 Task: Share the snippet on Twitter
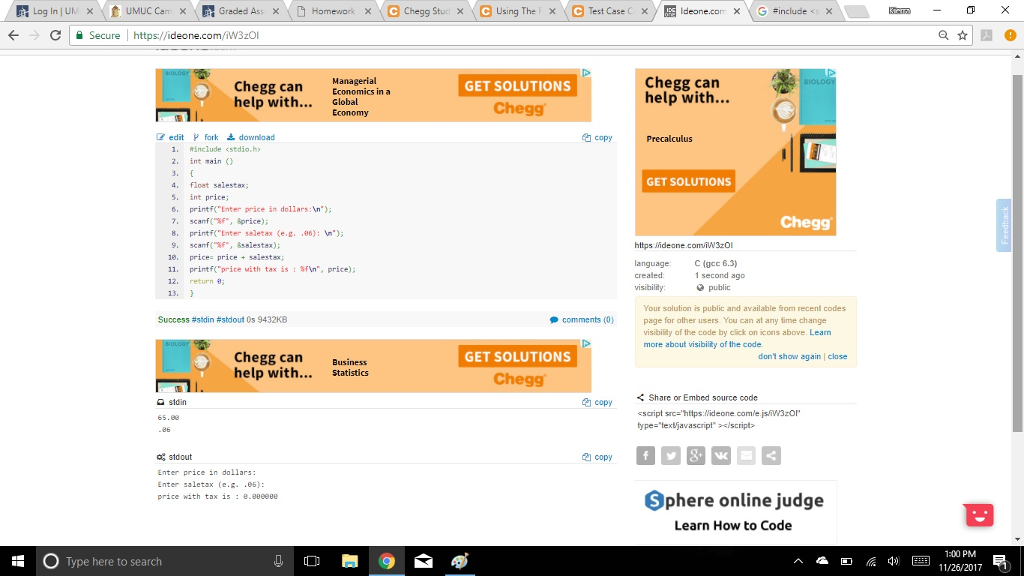tap(671, 455)
